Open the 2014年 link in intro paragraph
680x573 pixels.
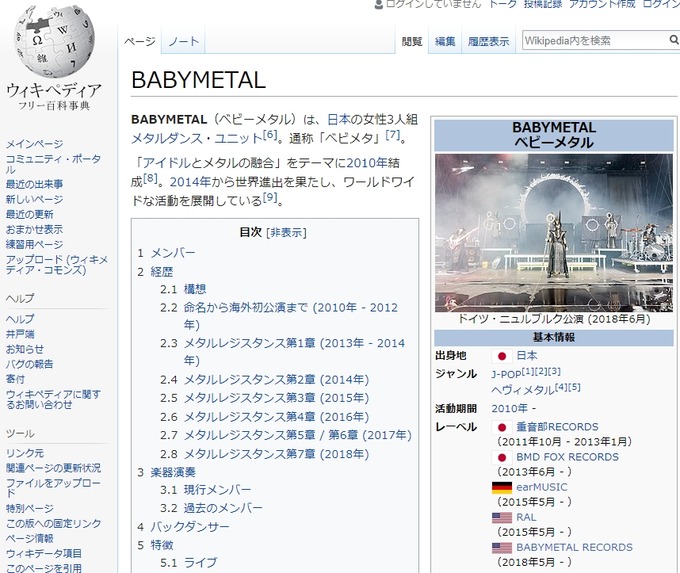tap(190, 182)
